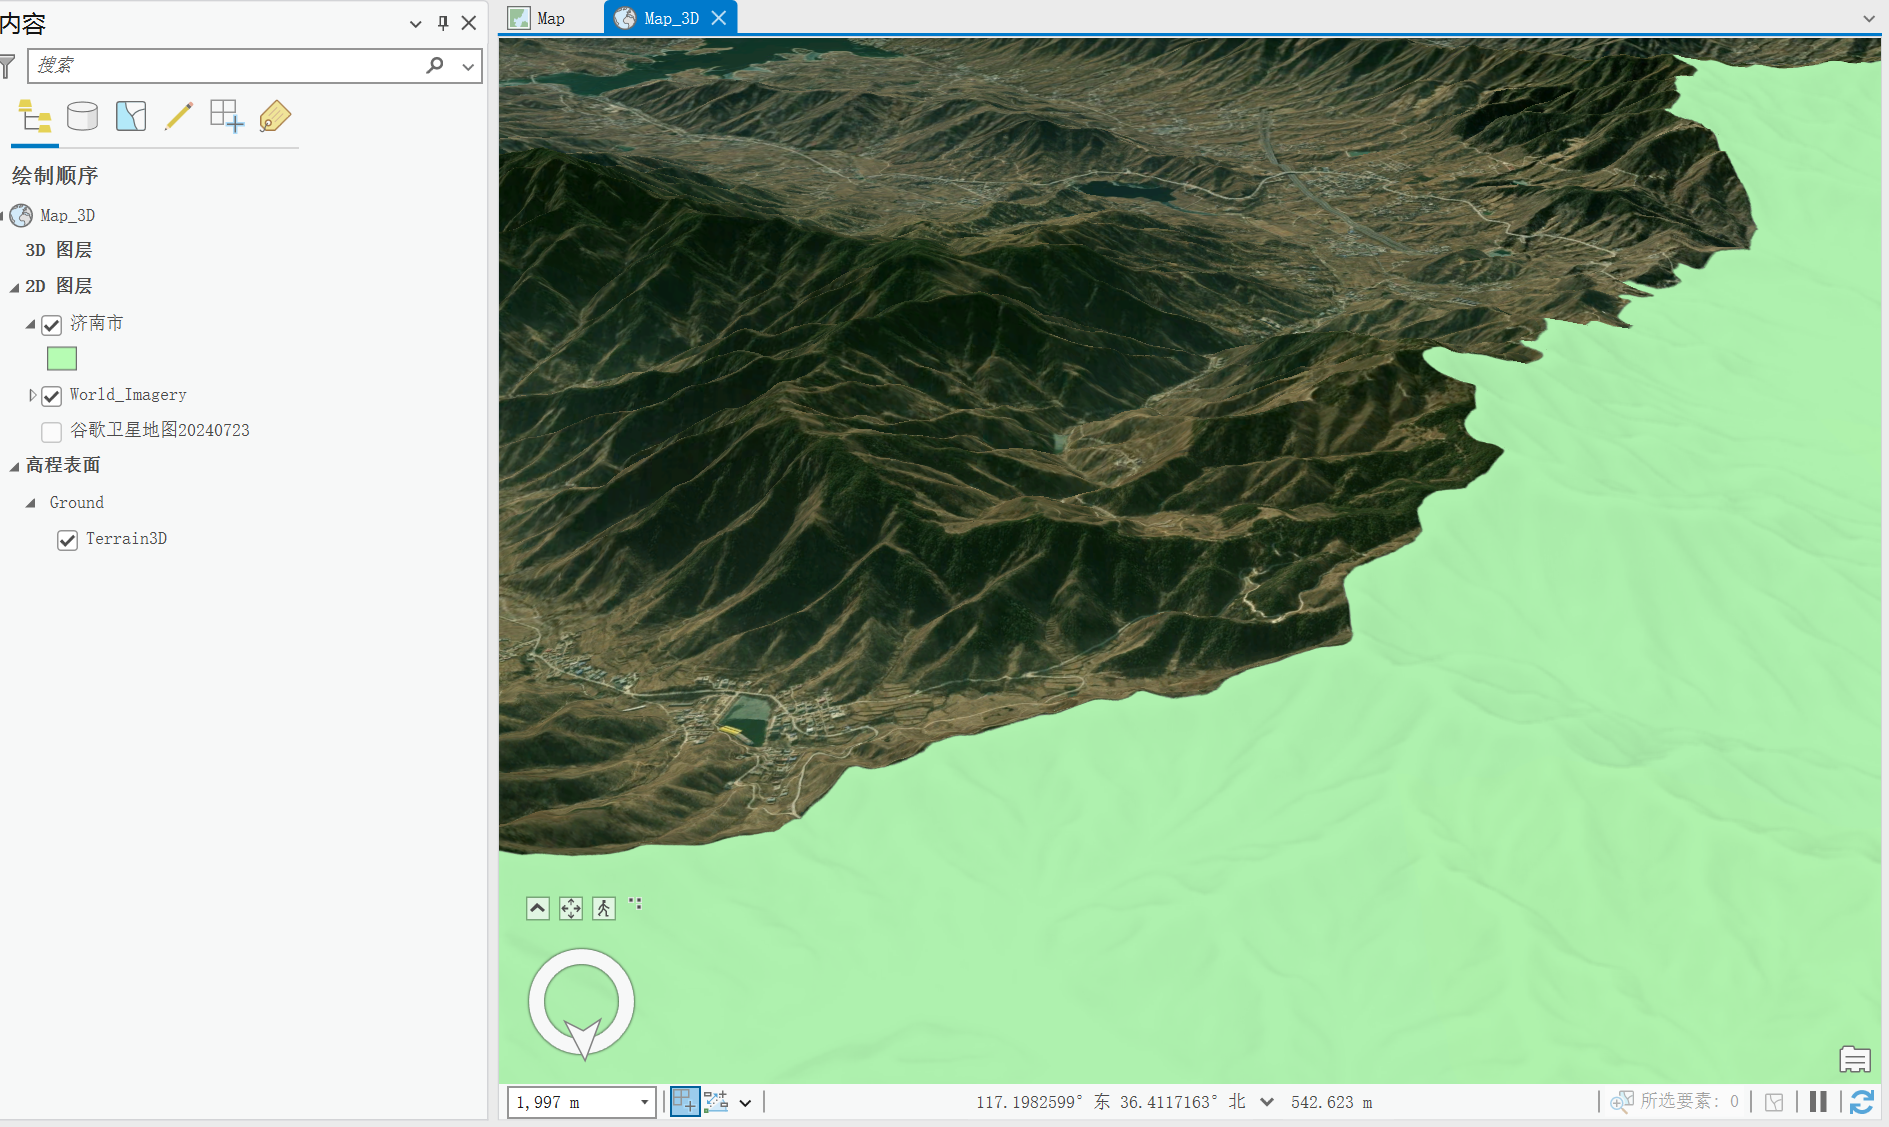Select the List By Drawing Order icon
The height and width of the screenshot is (1127, 1889).
point(35,117)
